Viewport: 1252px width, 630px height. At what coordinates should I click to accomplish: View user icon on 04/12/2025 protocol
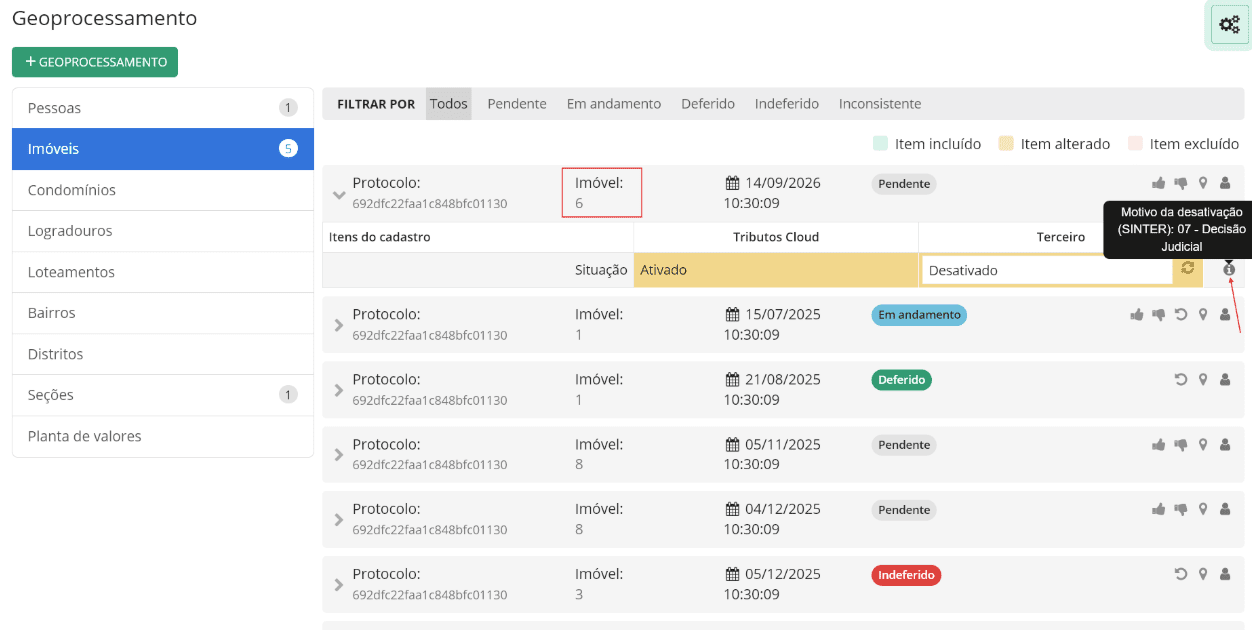coord(1225,509)
